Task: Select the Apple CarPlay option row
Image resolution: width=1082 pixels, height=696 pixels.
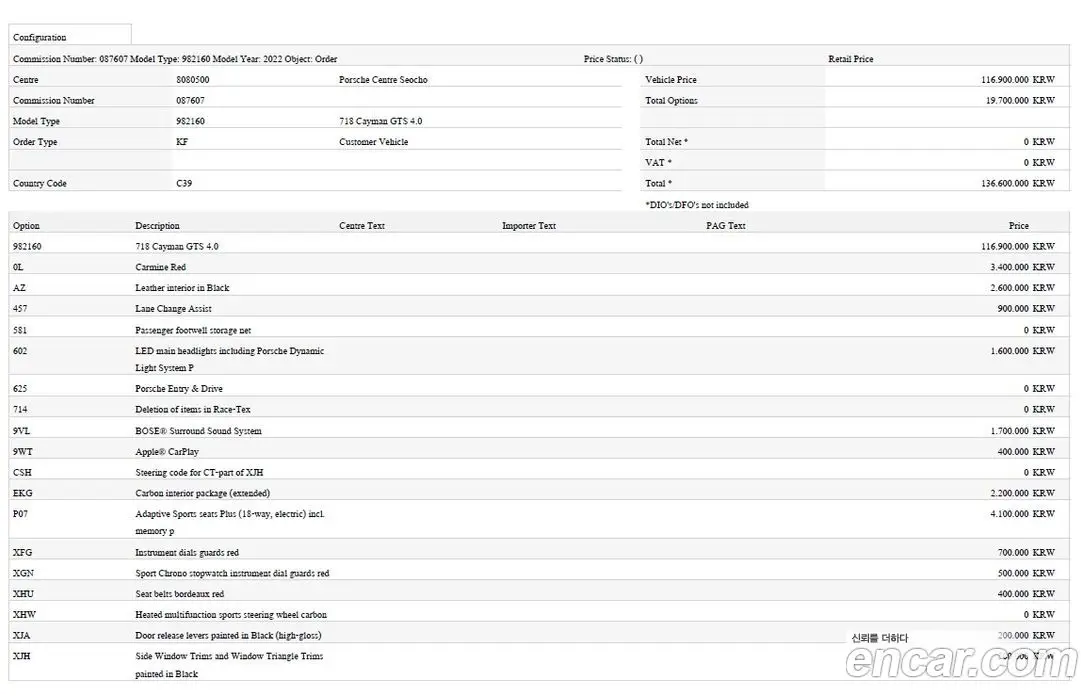Action: [539, 451]
